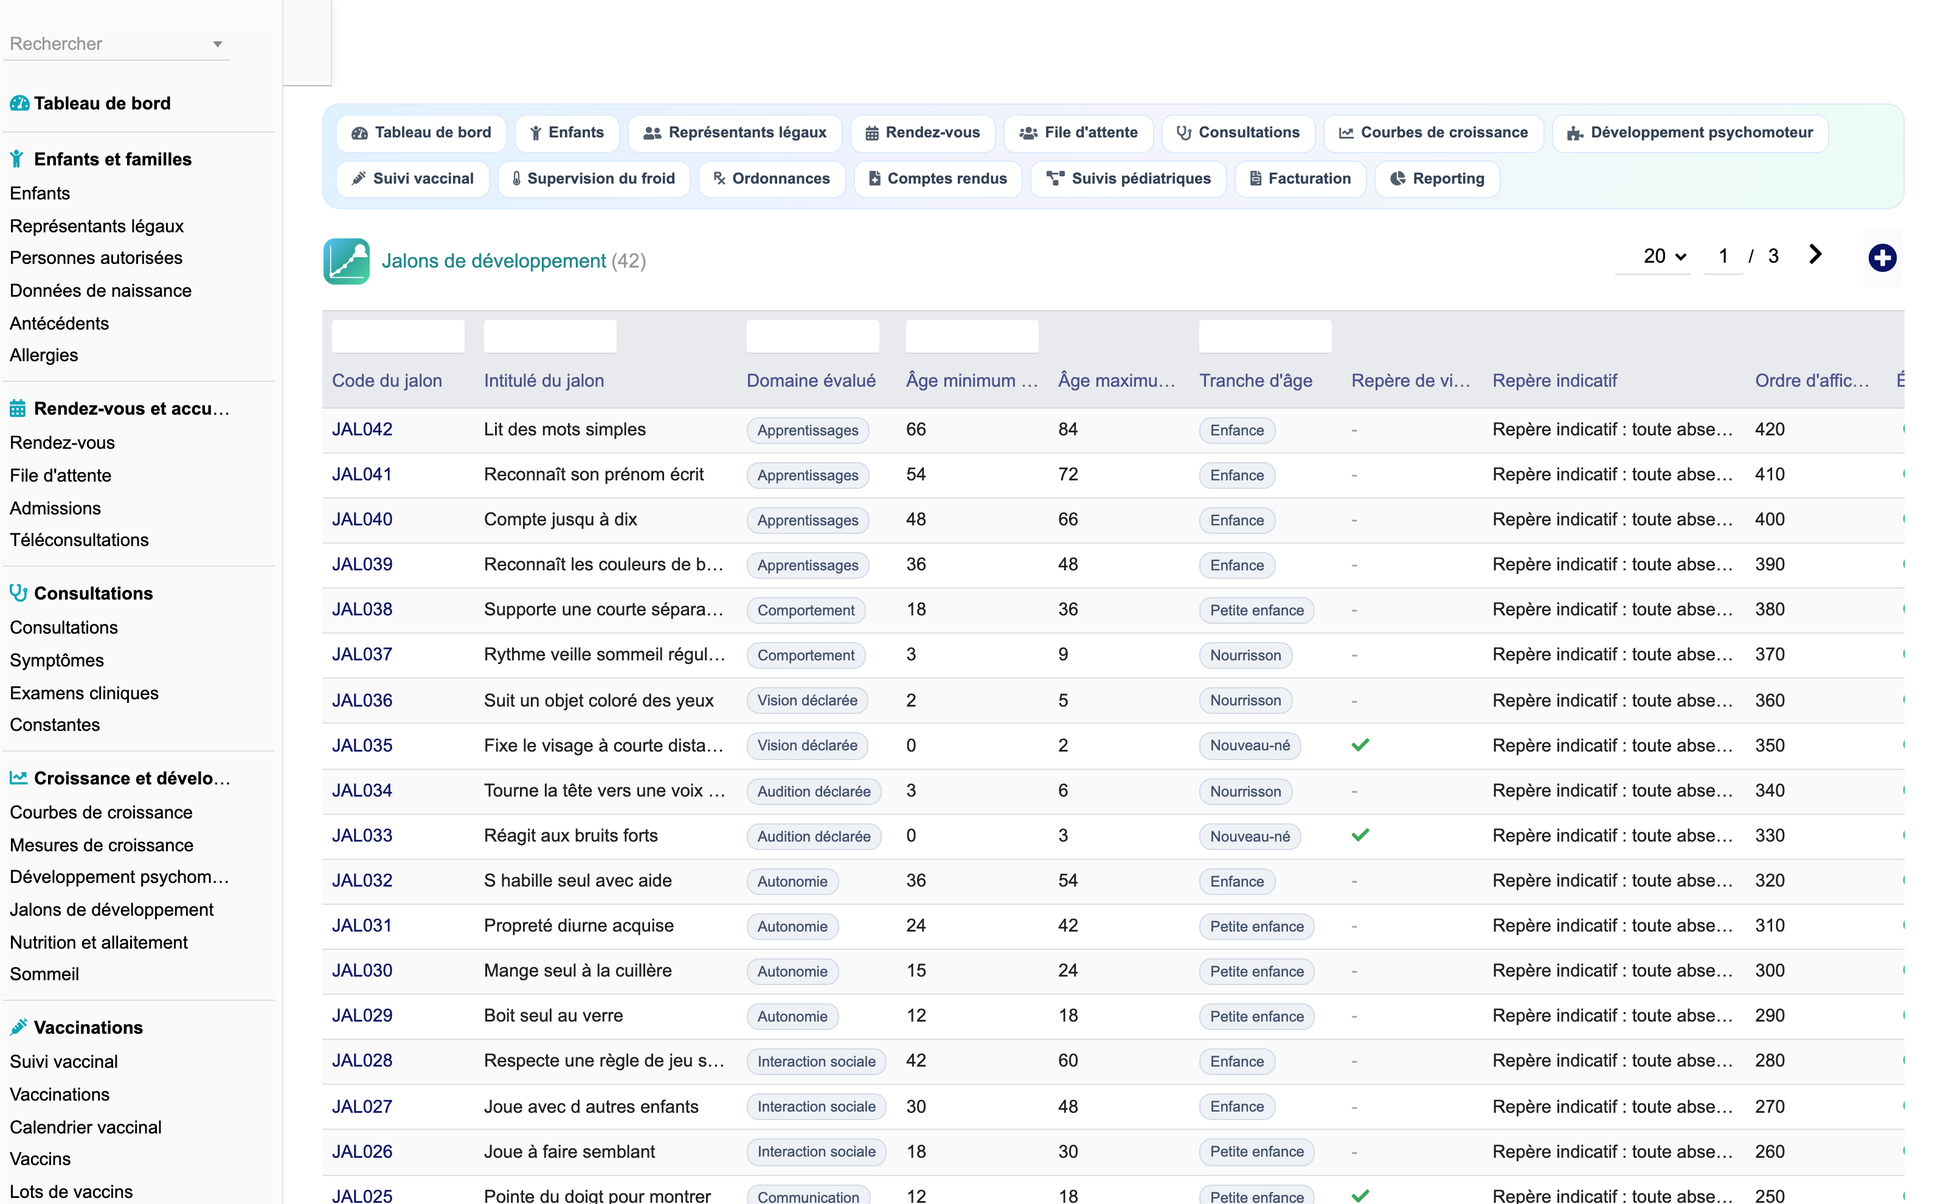Click the Tranche d'âge filter field
This screenshot has width=1946, height=1204.
(1265, 336)
